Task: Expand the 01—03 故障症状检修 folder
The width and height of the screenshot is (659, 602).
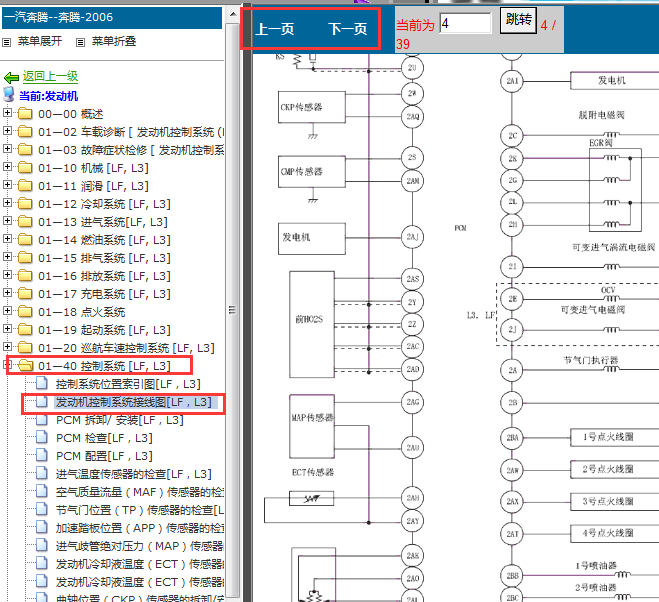Action: coord(7,149)
